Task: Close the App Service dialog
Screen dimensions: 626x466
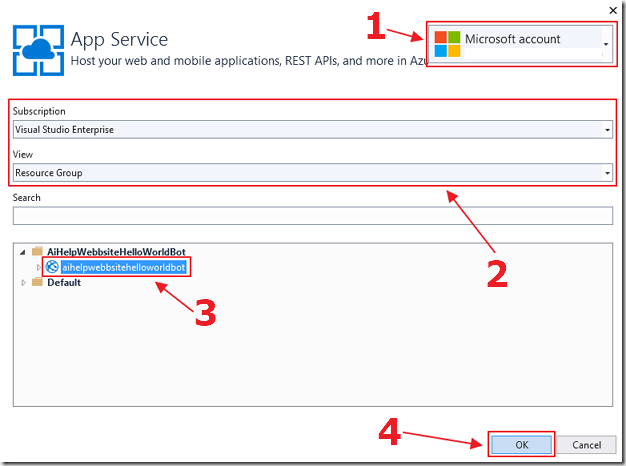Action: [x=613, y=10]
